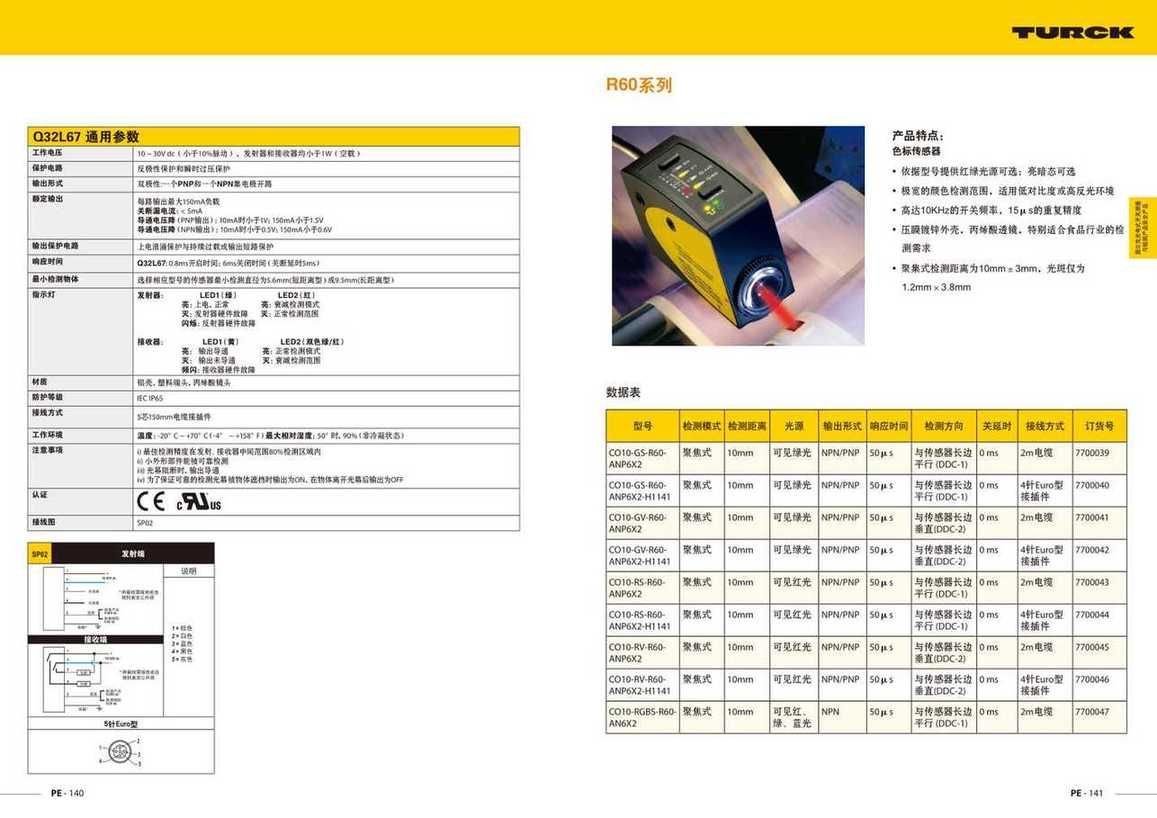Click the PE - 140 page number
Viewport: 1157px width, 818px height.
[x=67, y=794]
